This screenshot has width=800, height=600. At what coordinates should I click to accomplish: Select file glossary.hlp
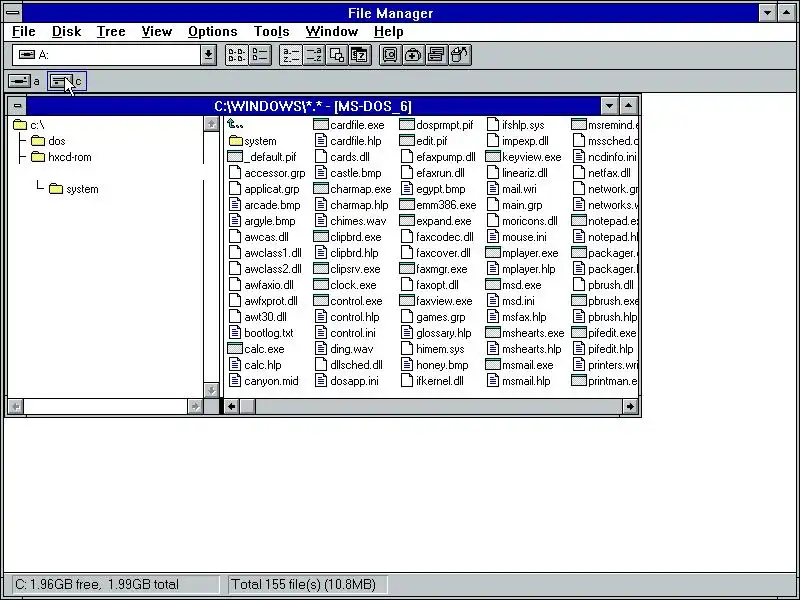(x=436, y=333)
